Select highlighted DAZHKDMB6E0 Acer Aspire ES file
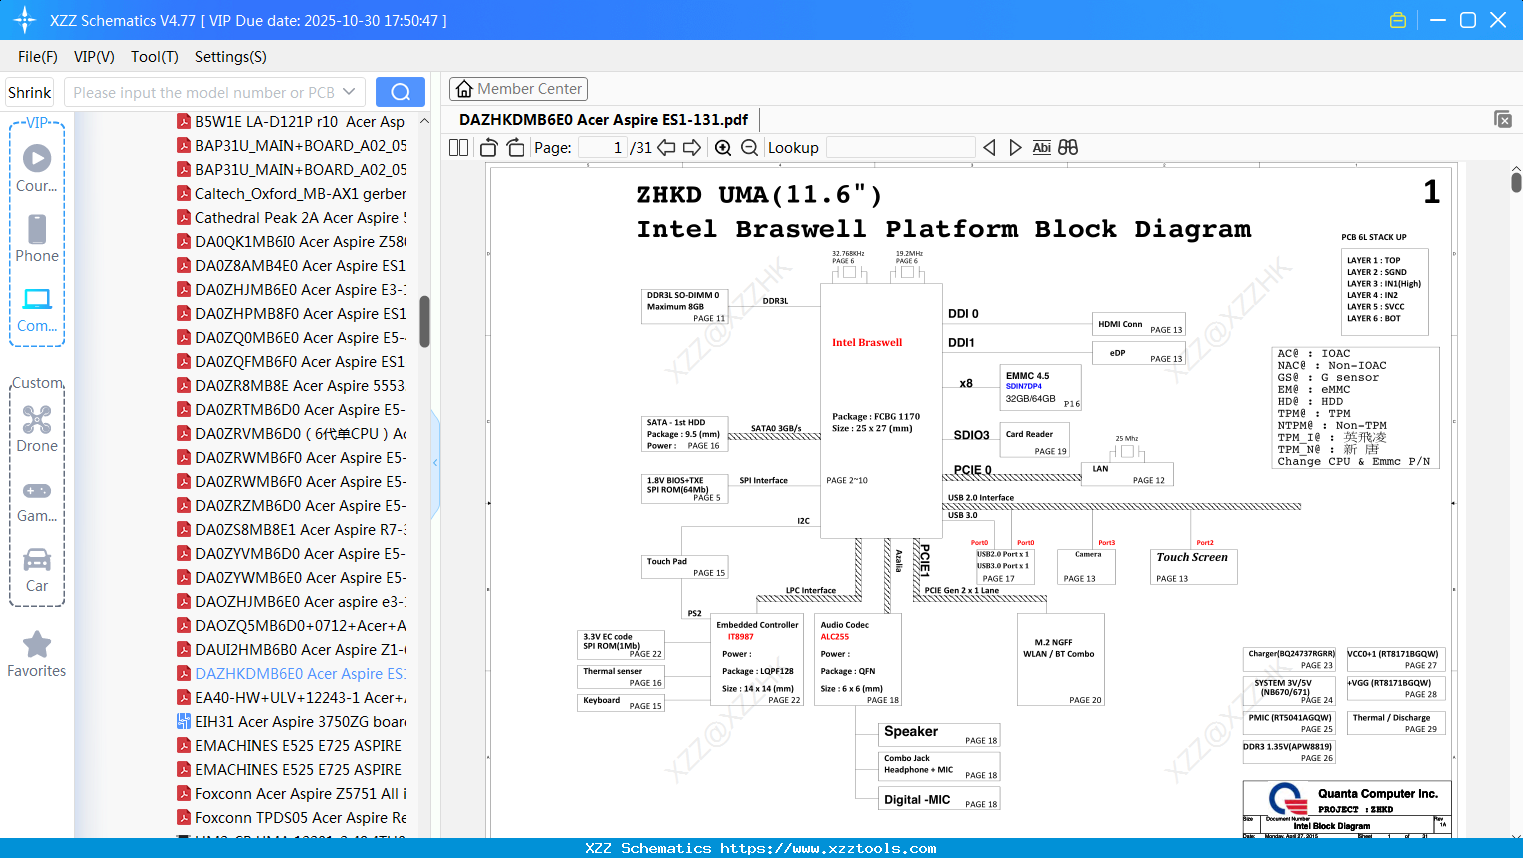The height and width of the screenshot is (858, 1523). click(x=291, y=674)
